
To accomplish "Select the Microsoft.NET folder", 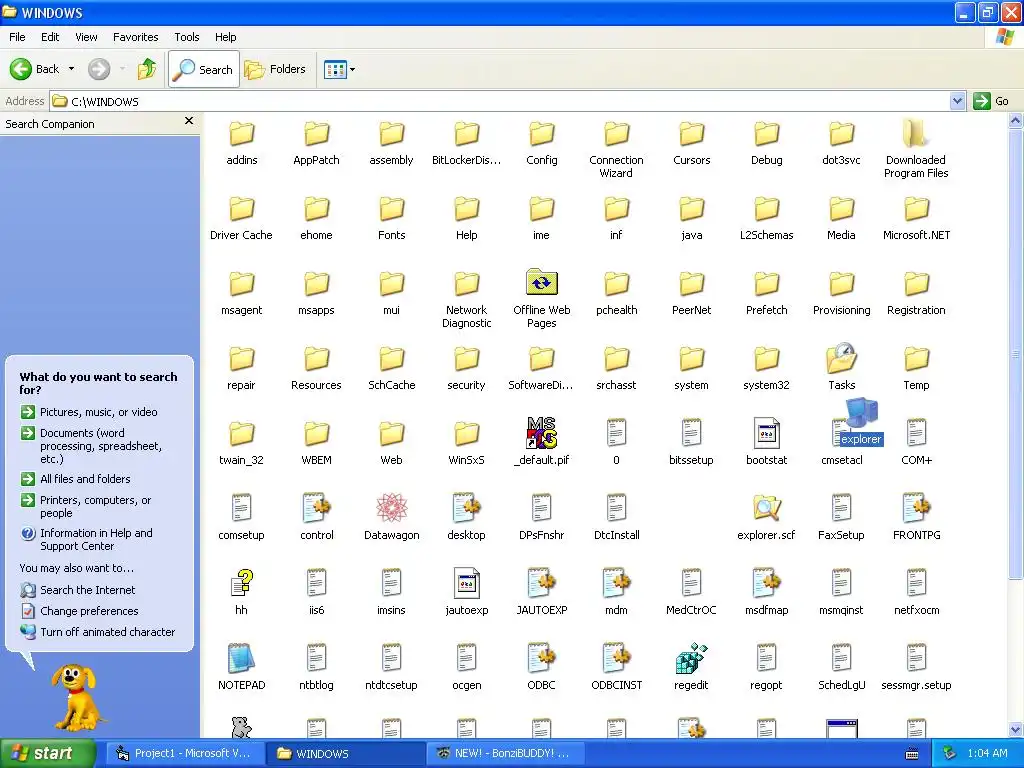I will coord(916,208).
